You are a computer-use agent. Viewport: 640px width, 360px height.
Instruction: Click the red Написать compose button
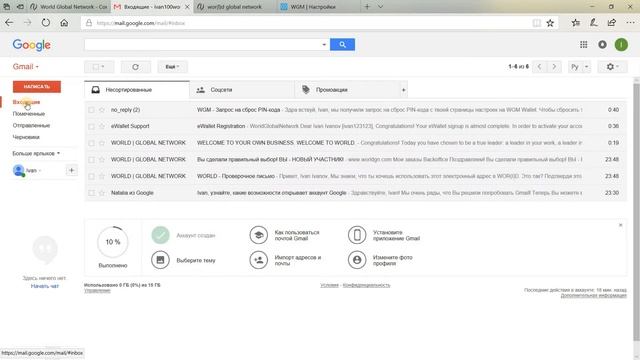pos(37,87)
